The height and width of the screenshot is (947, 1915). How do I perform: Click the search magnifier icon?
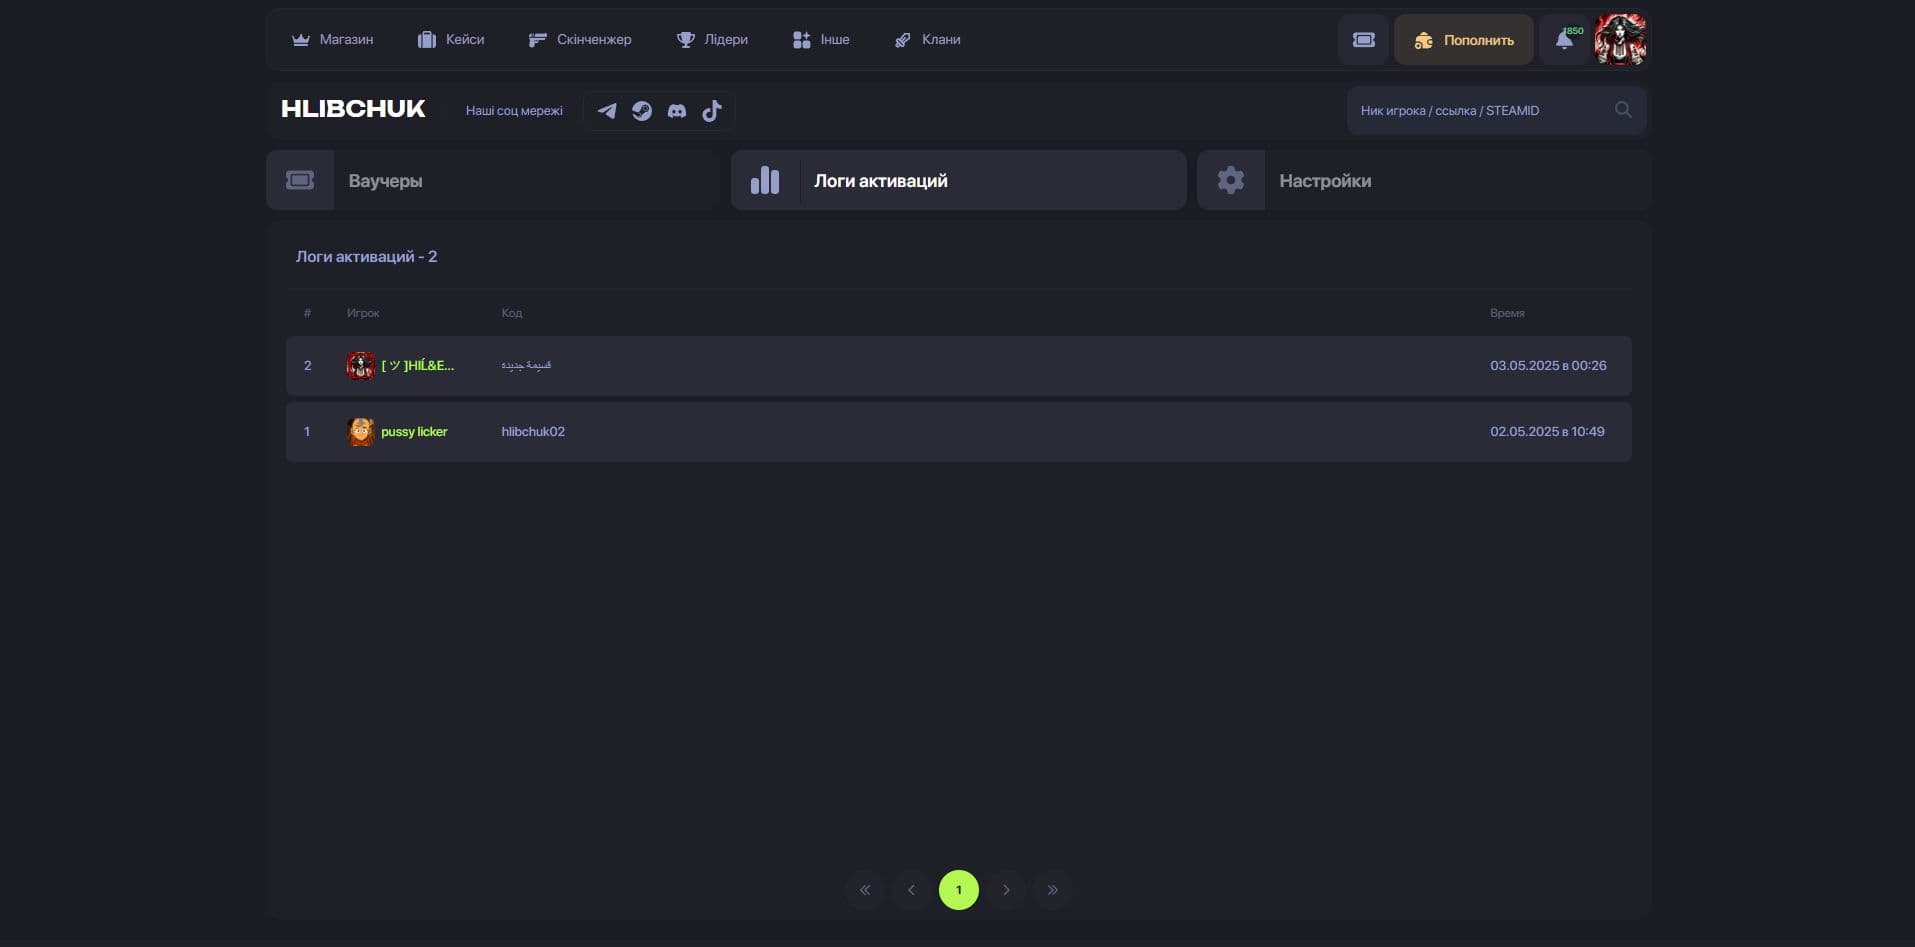coord(1623,110)
